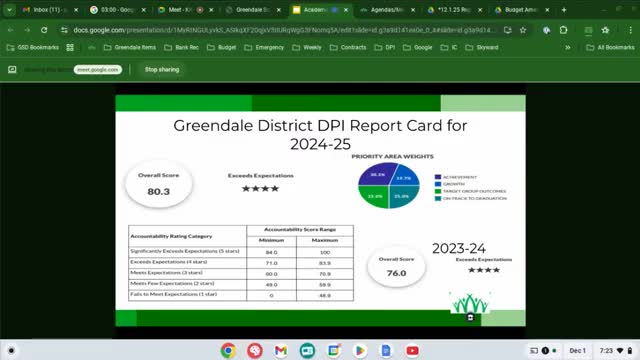Click Stop sharing button
The image size is (640, 360).
pyautogui.click(x=162, y=70)
